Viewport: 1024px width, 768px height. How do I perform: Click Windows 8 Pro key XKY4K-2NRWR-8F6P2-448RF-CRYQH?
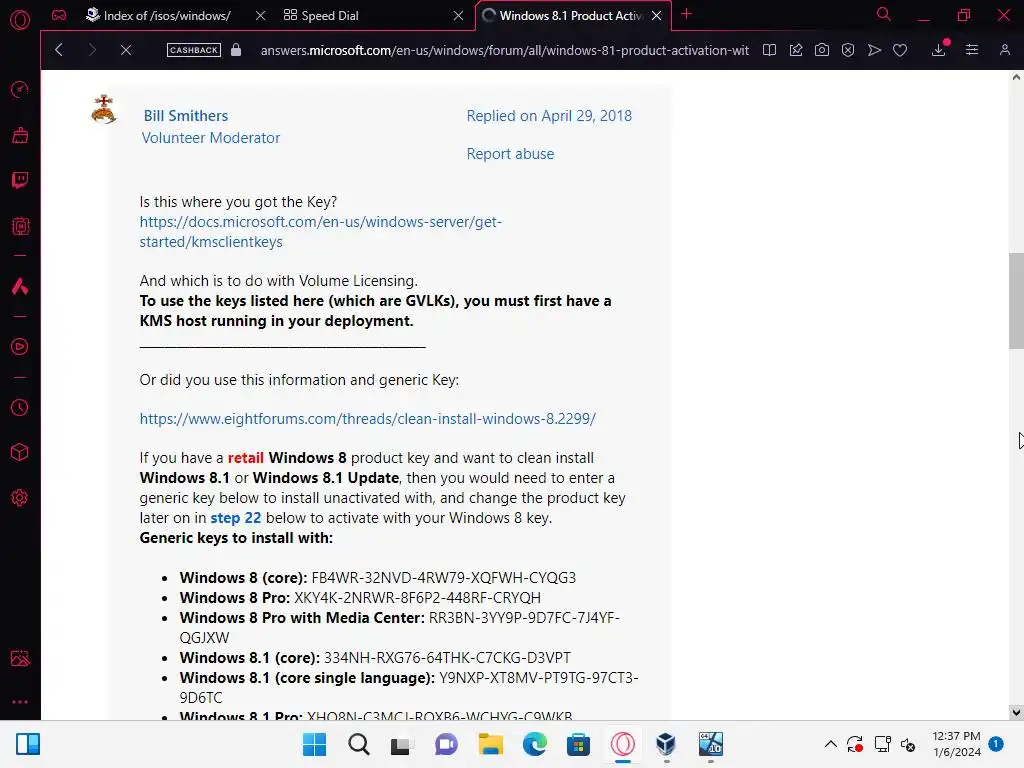[417, 598]
